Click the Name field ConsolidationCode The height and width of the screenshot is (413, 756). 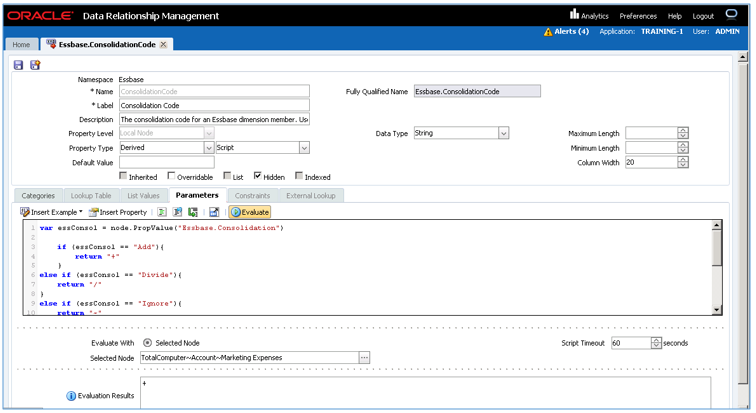214,91
